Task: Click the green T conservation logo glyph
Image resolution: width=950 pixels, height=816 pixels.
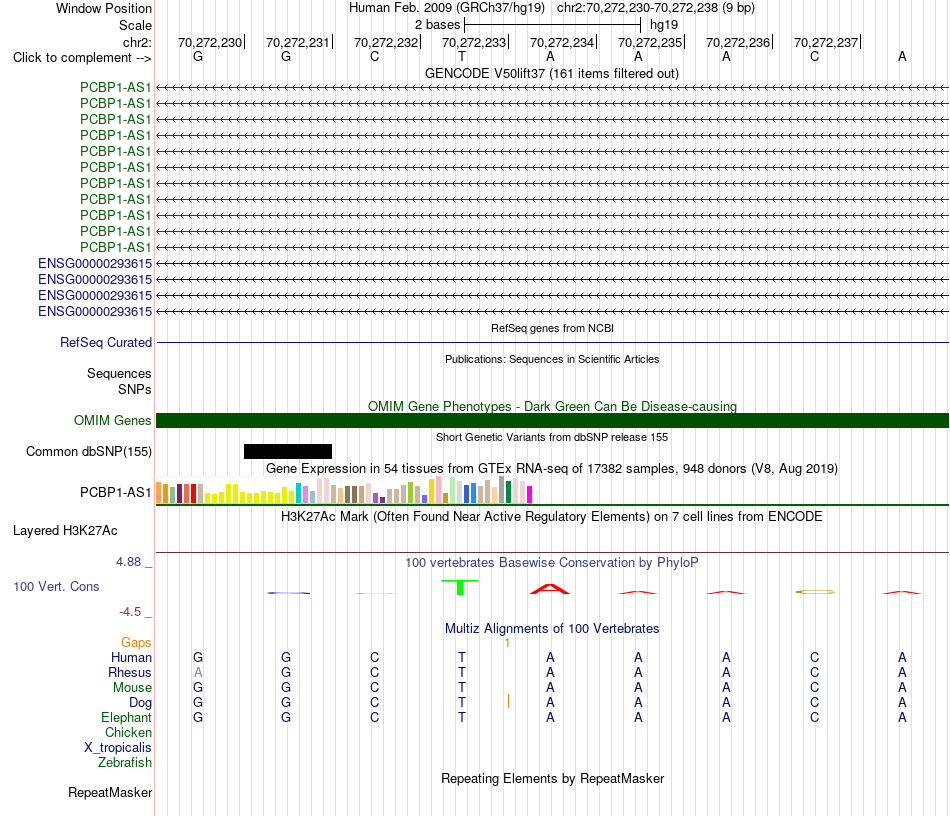Action: pyautogui.click(x=460, y=587)
